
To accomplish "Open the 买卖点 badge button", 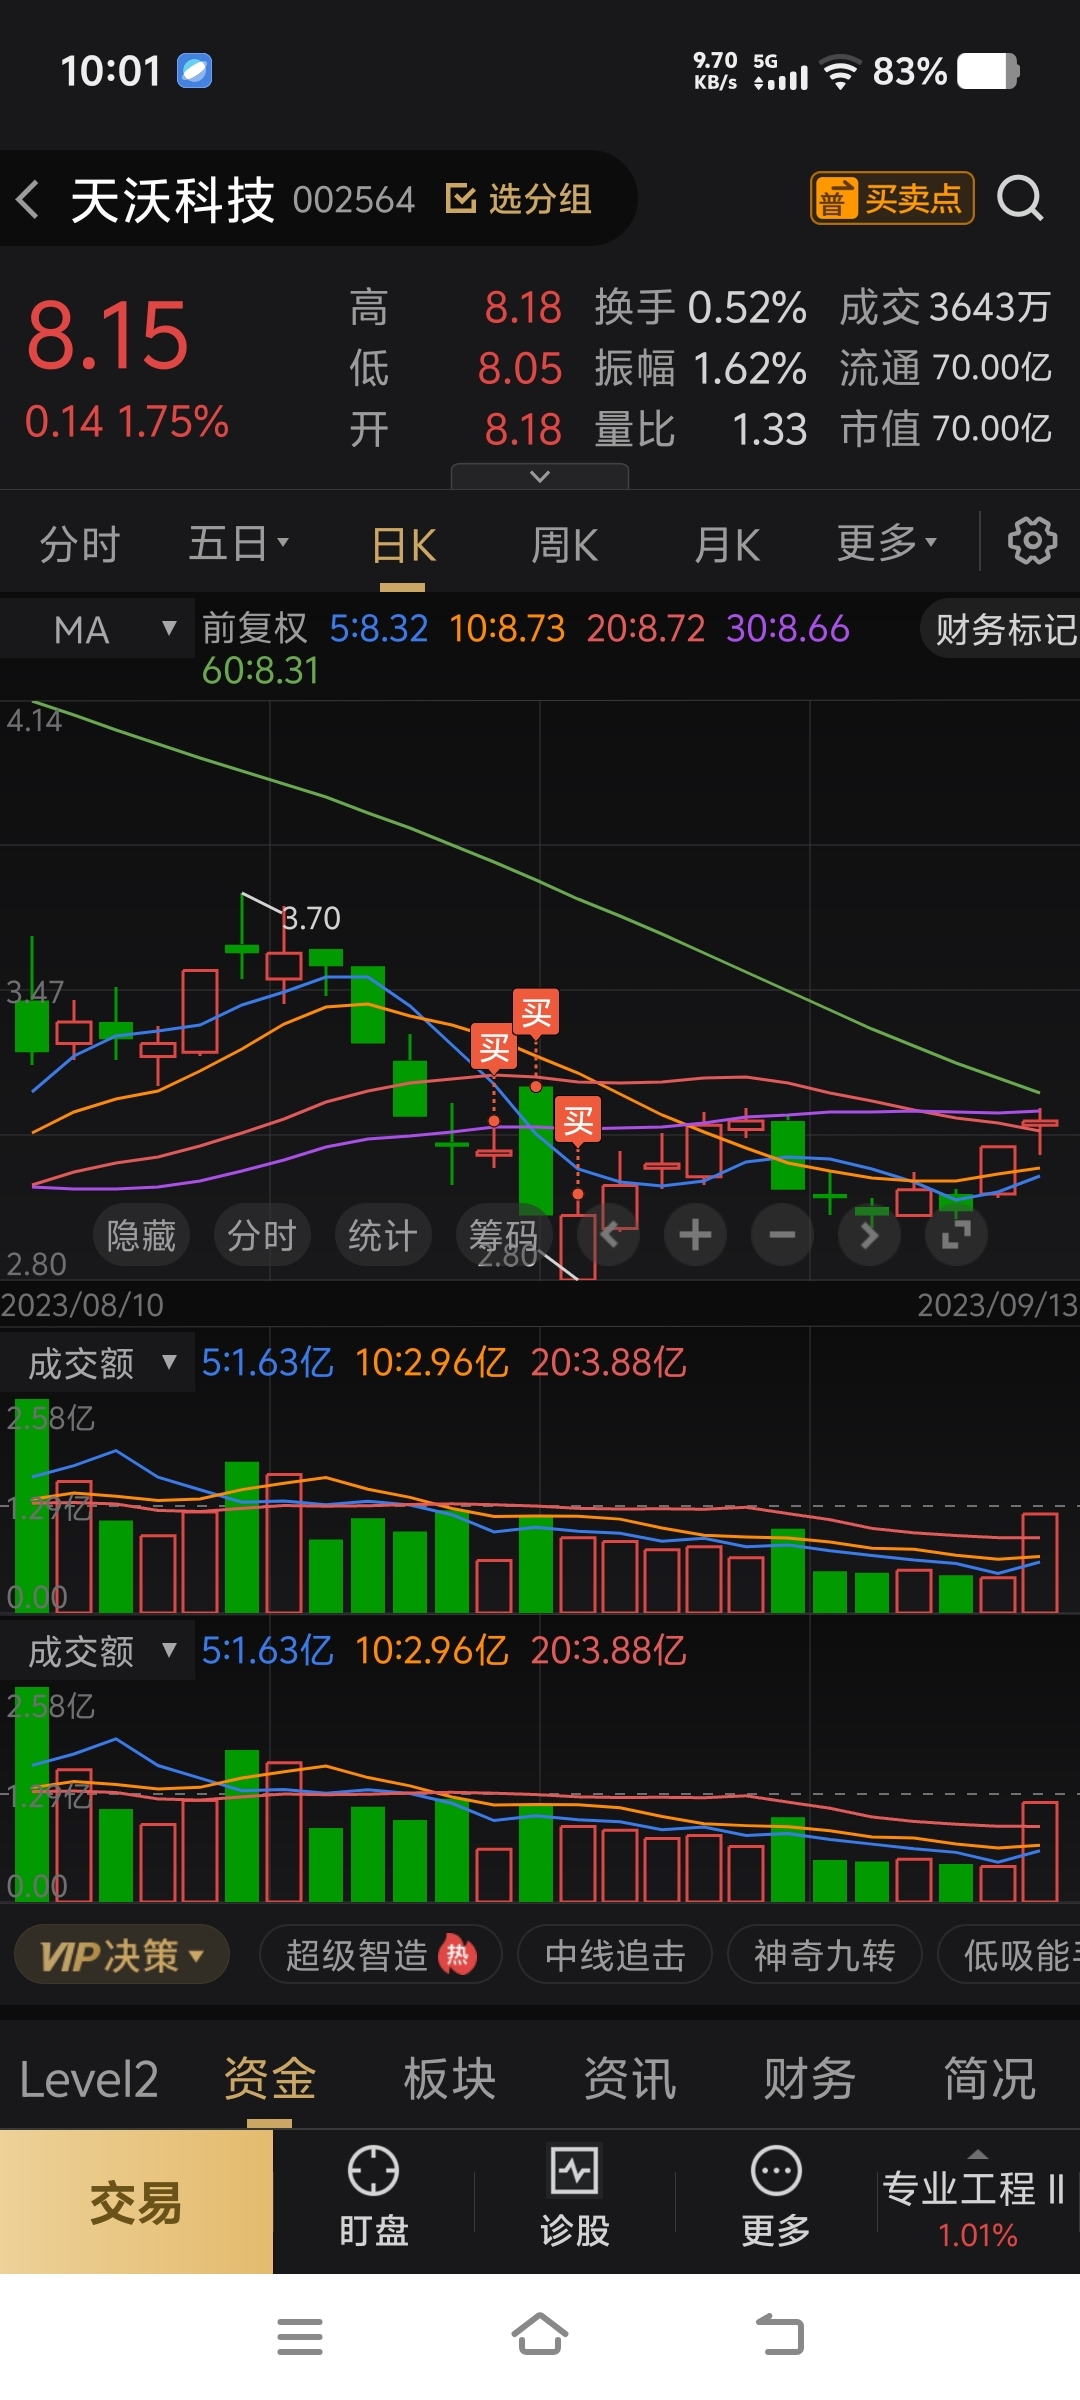I will click(x=891, y=198).
